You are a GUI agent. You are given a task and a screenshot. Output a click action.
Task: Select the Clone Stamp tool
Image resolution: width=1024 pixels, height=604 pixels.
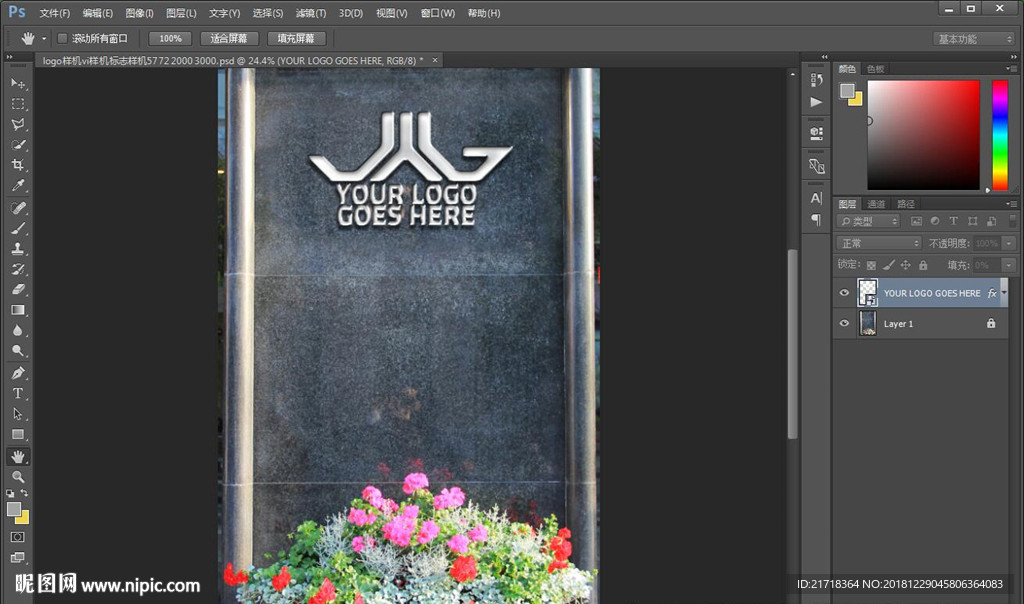pos(18,249)
